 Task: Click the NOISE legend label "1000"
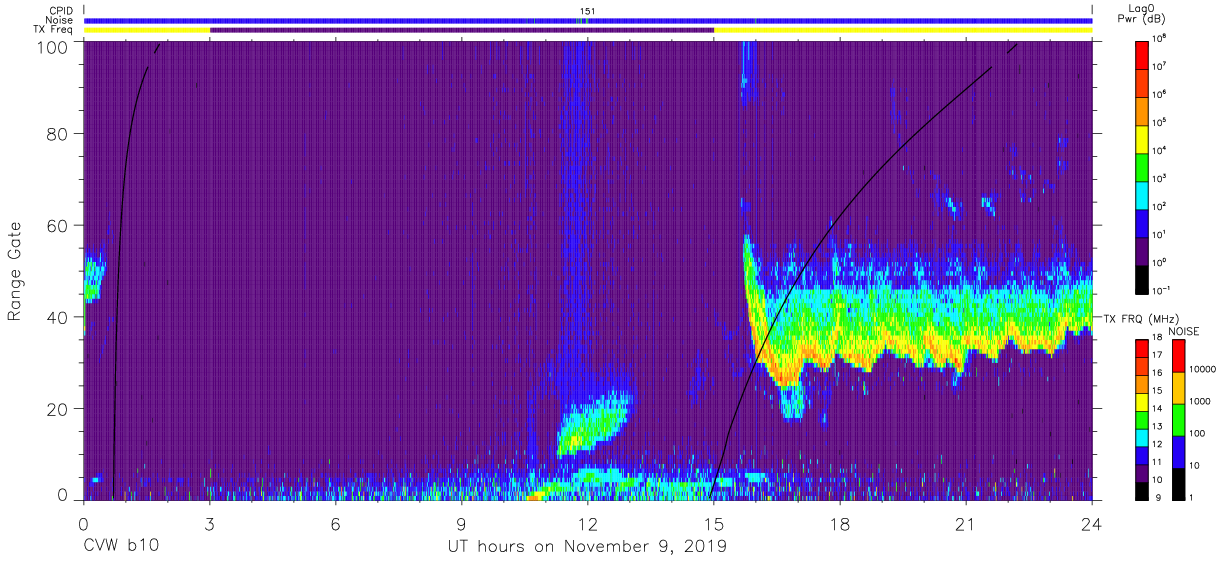(x=1199, y=403)
